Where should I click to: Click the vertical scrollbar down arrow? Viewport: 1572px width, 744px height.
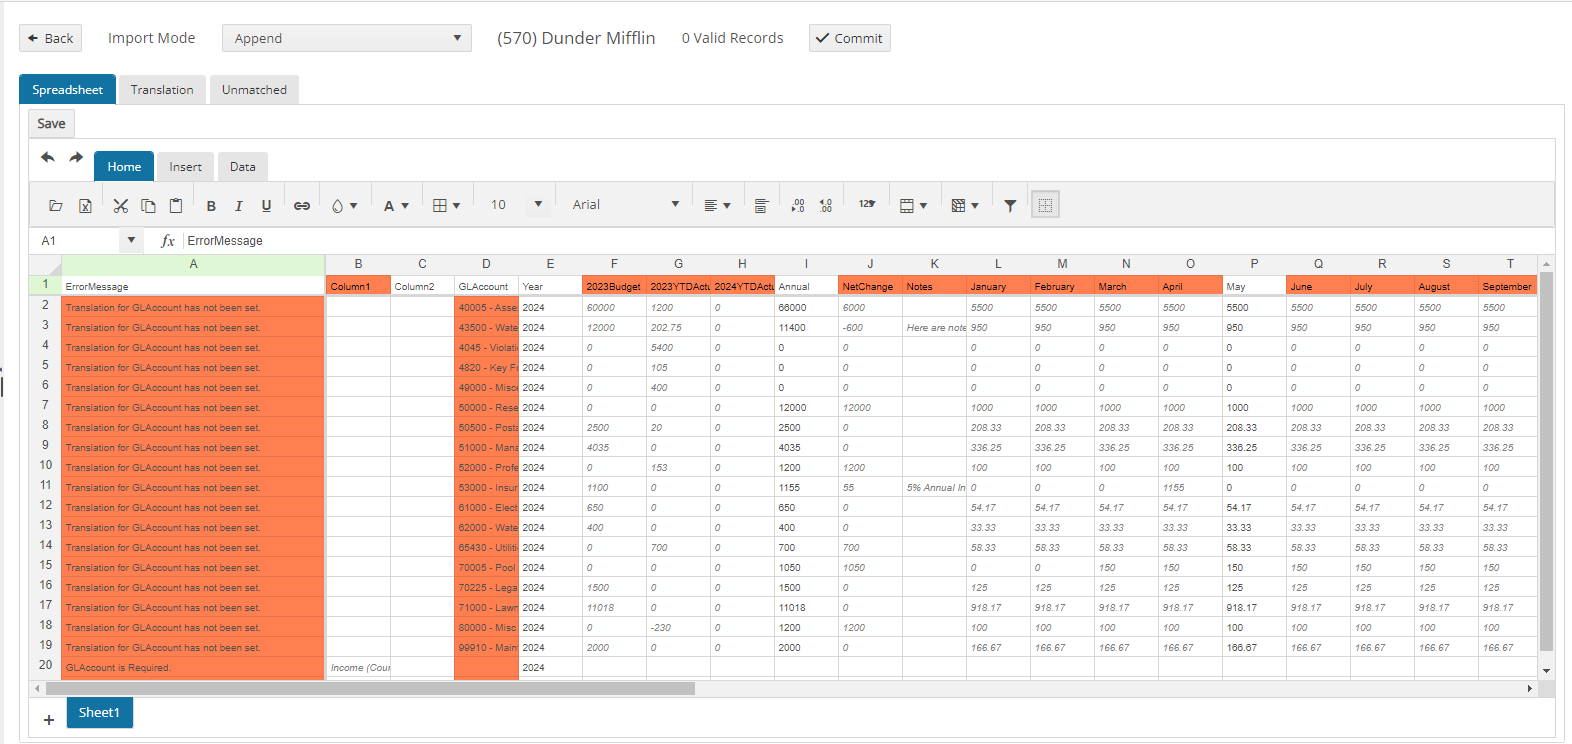[x=1546, y=671]
